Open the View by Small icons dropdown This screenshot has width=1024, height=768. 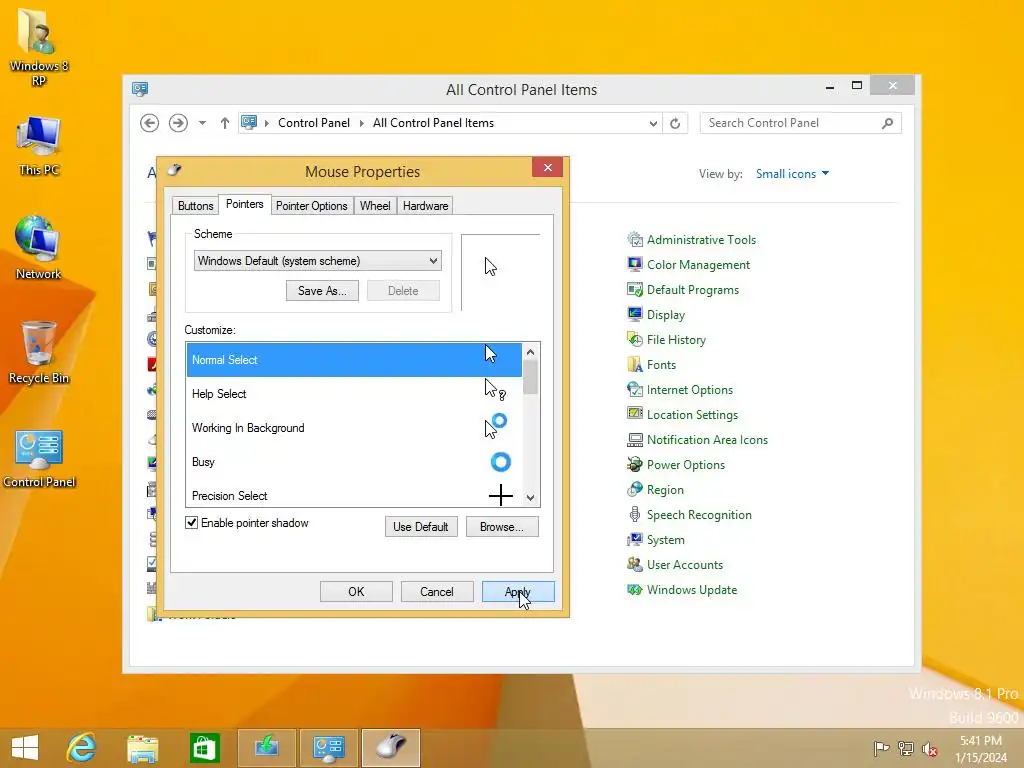coord(792,174)
